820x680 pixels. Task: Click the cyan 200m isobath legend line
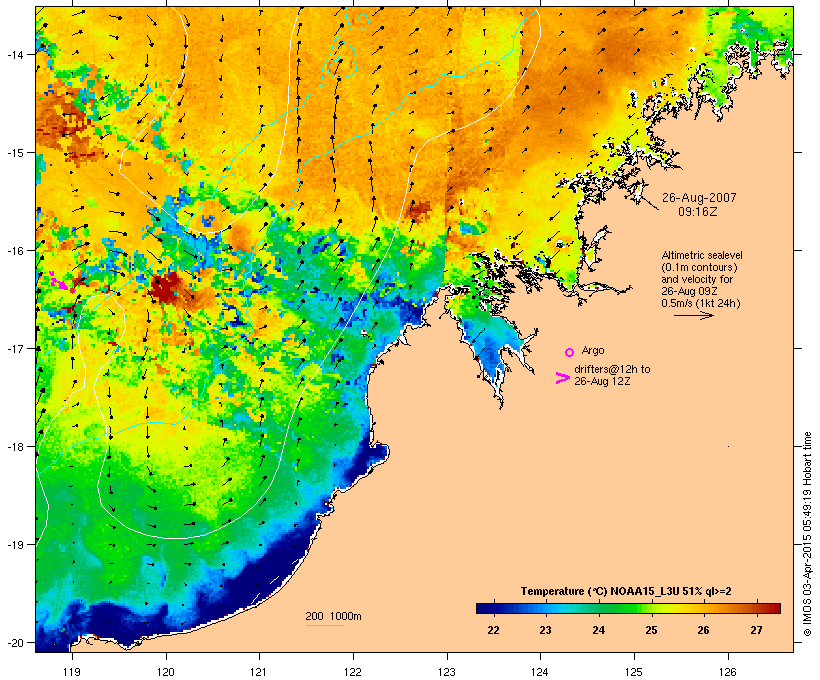pos(324,625)
